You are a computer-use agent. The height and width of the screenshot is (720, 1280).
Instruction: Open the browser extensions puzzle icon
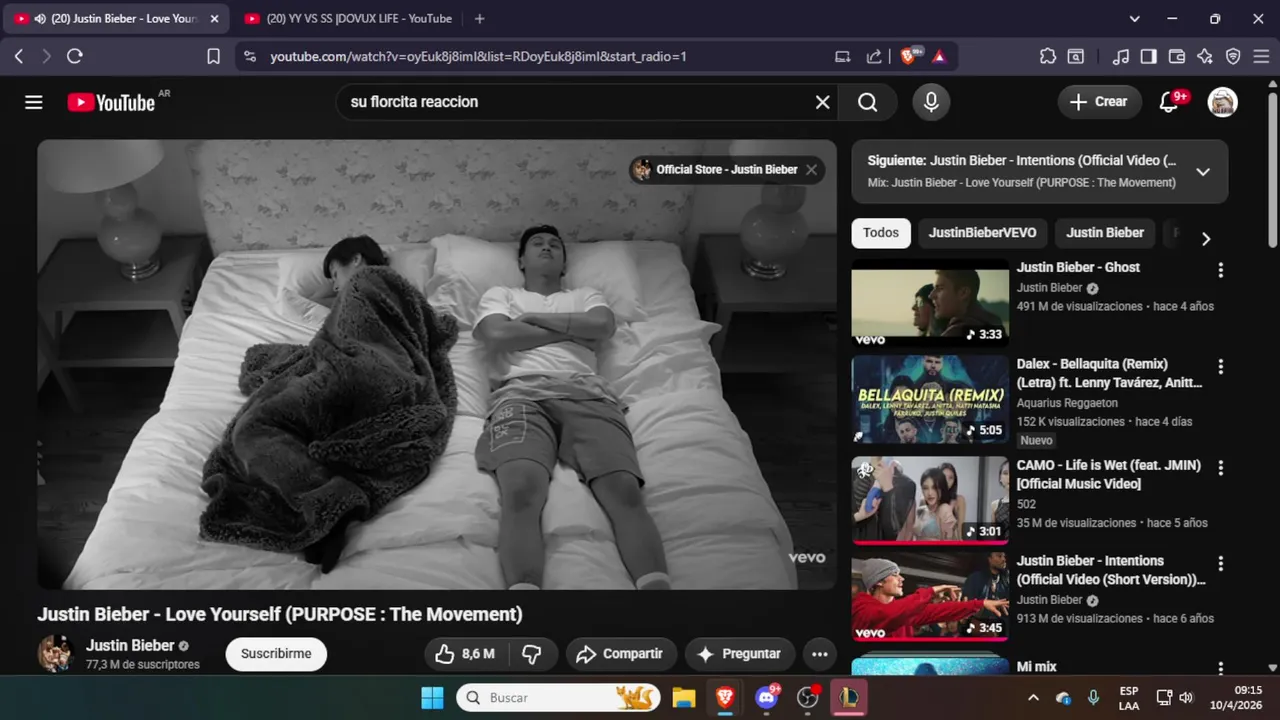click(x=1048, y=57)
